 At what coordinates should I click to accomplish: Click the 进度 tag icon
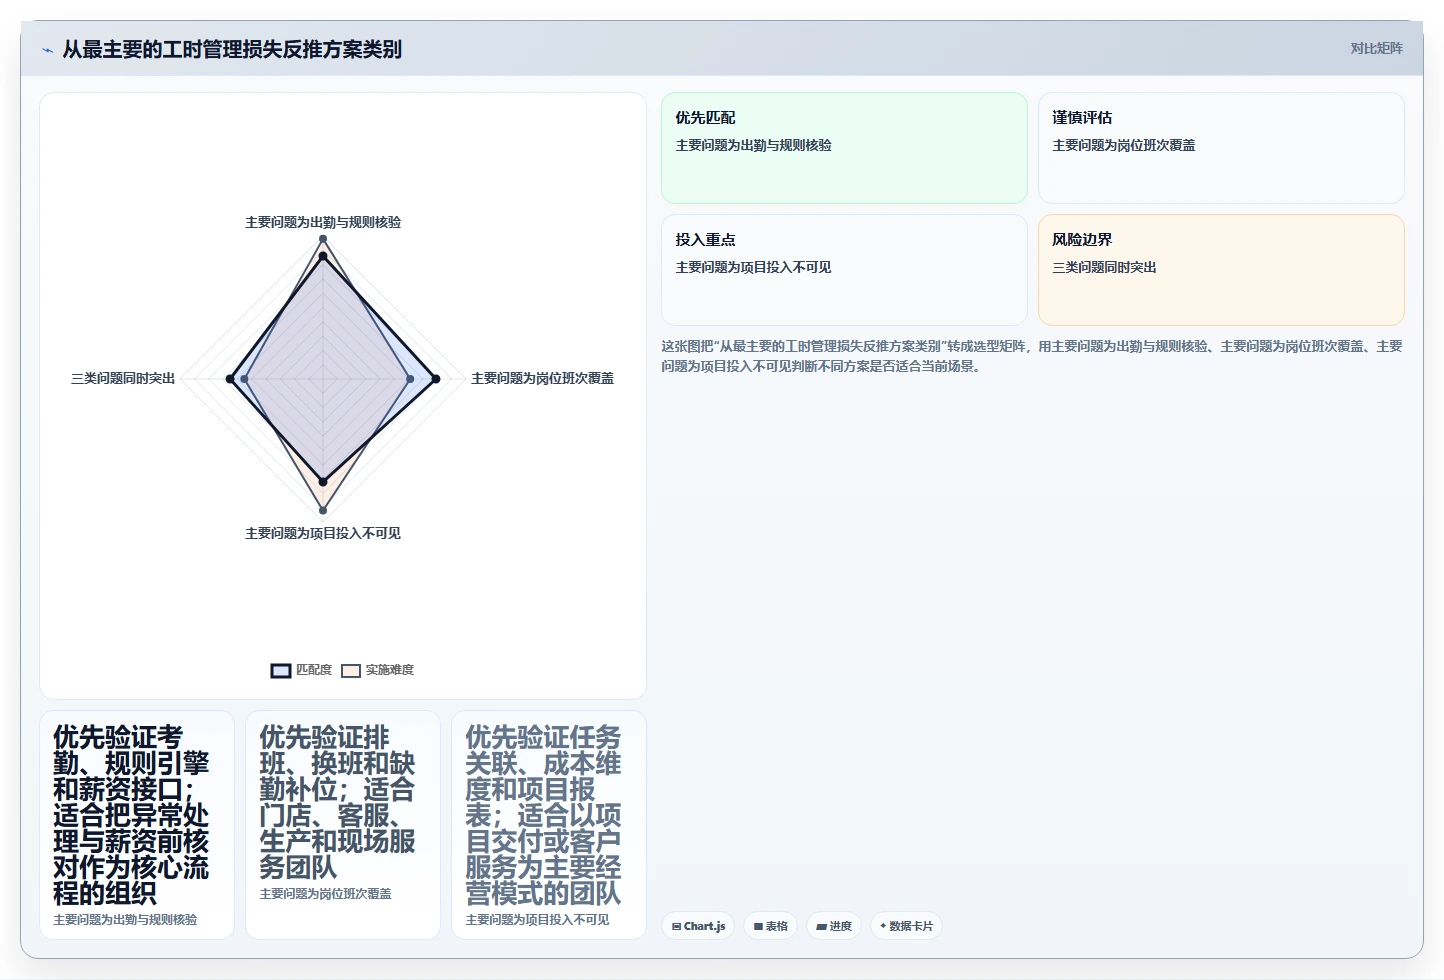tap(821, 927)
